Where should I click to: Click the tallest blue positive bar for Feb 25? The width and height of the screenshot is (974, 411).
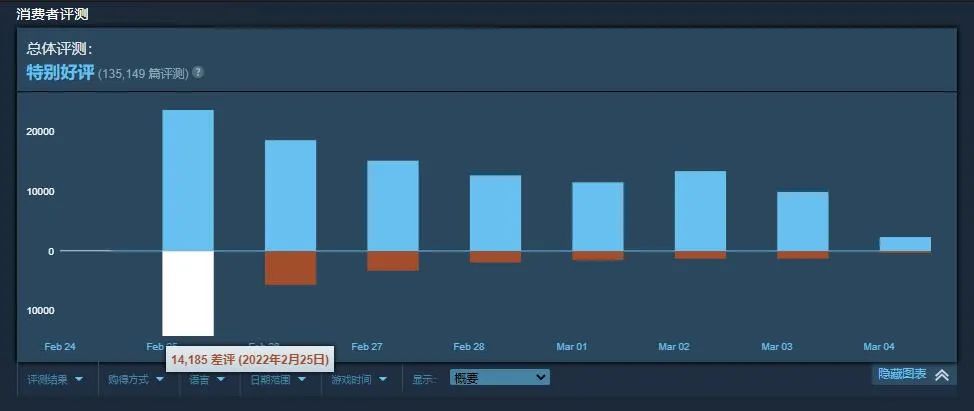tap(188, 180)
